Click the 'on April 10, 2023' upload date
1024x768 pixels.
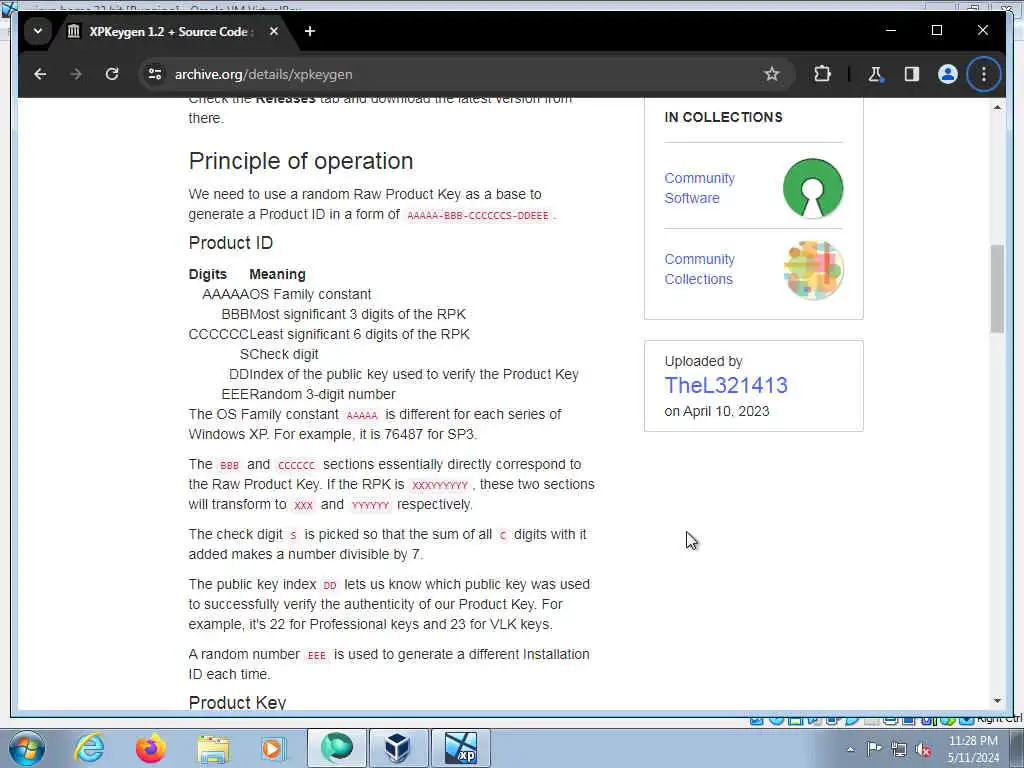pyautogui.click(x=716, y=411)
